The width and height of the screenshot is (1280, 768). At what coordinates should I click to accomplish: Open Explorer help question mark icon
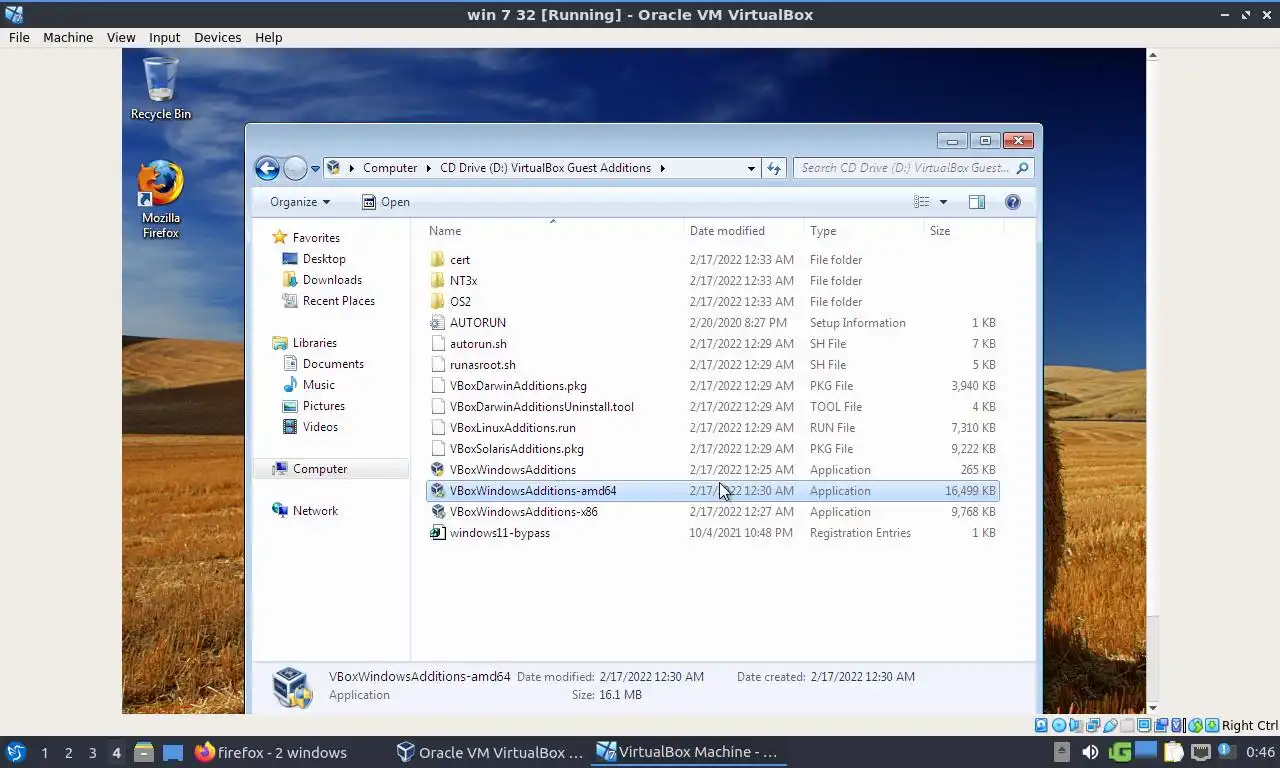[x=1013, y=202]
